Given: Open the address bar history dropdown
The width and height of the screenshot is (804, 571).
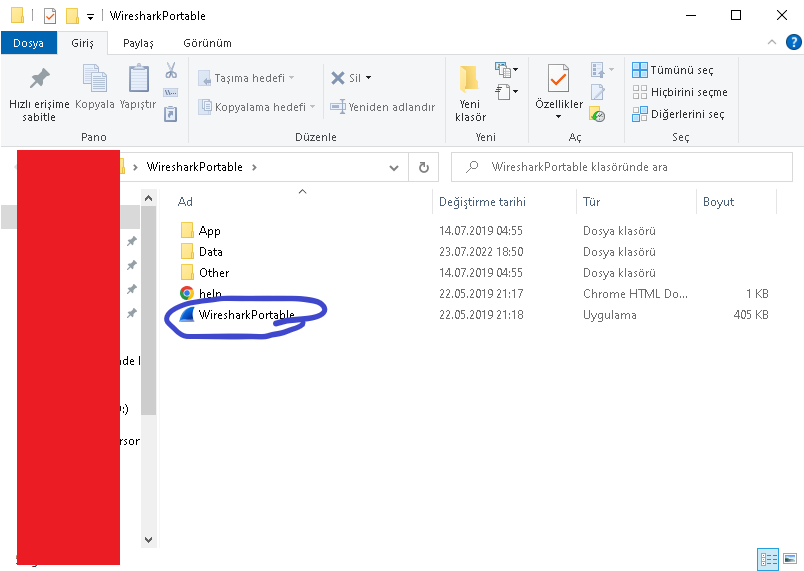Looking at the screenshot, I should click(394, 168).
